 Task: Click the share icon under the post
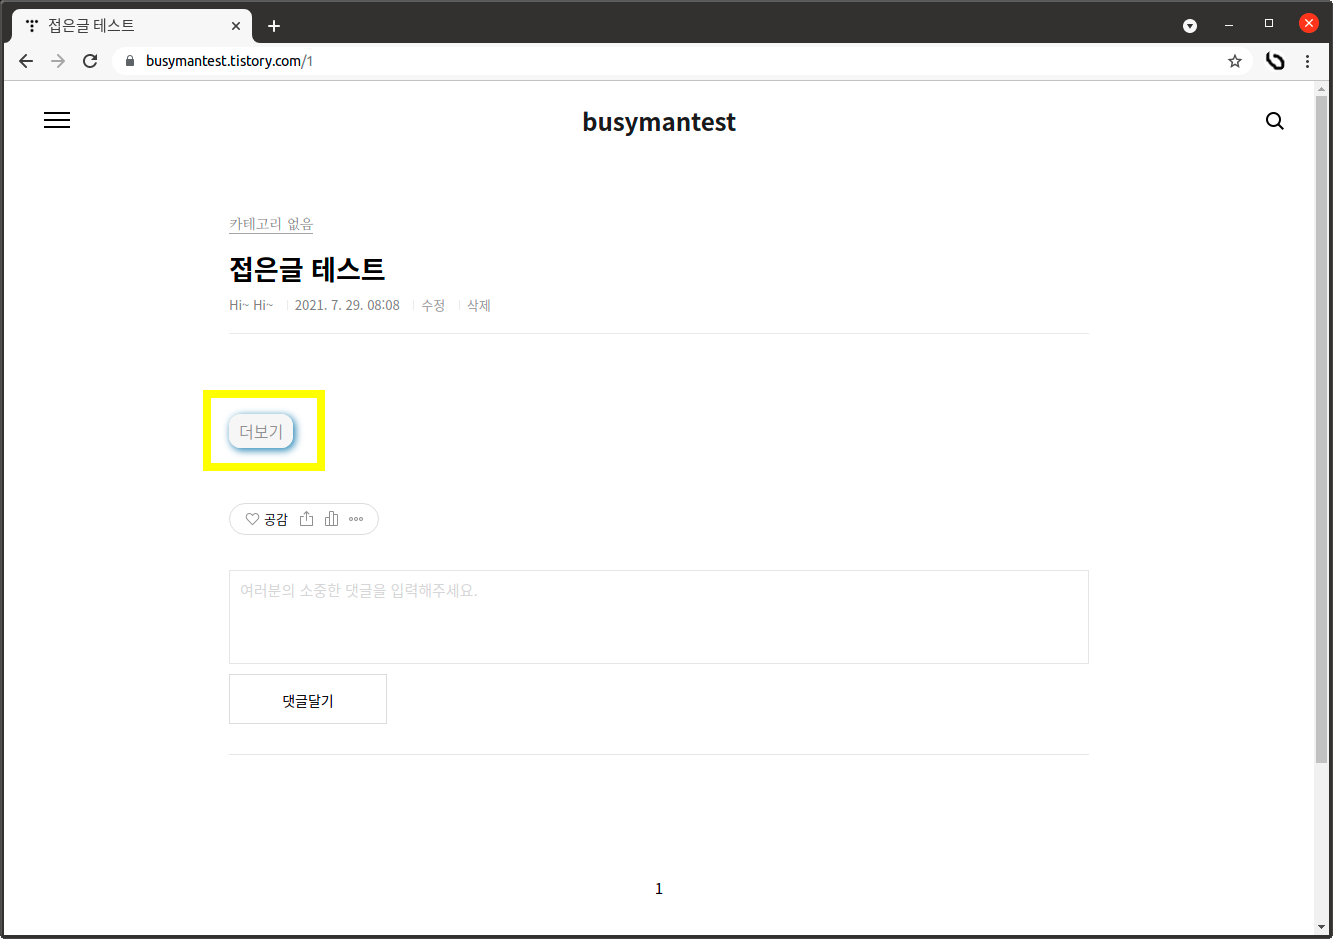(307, 519)
